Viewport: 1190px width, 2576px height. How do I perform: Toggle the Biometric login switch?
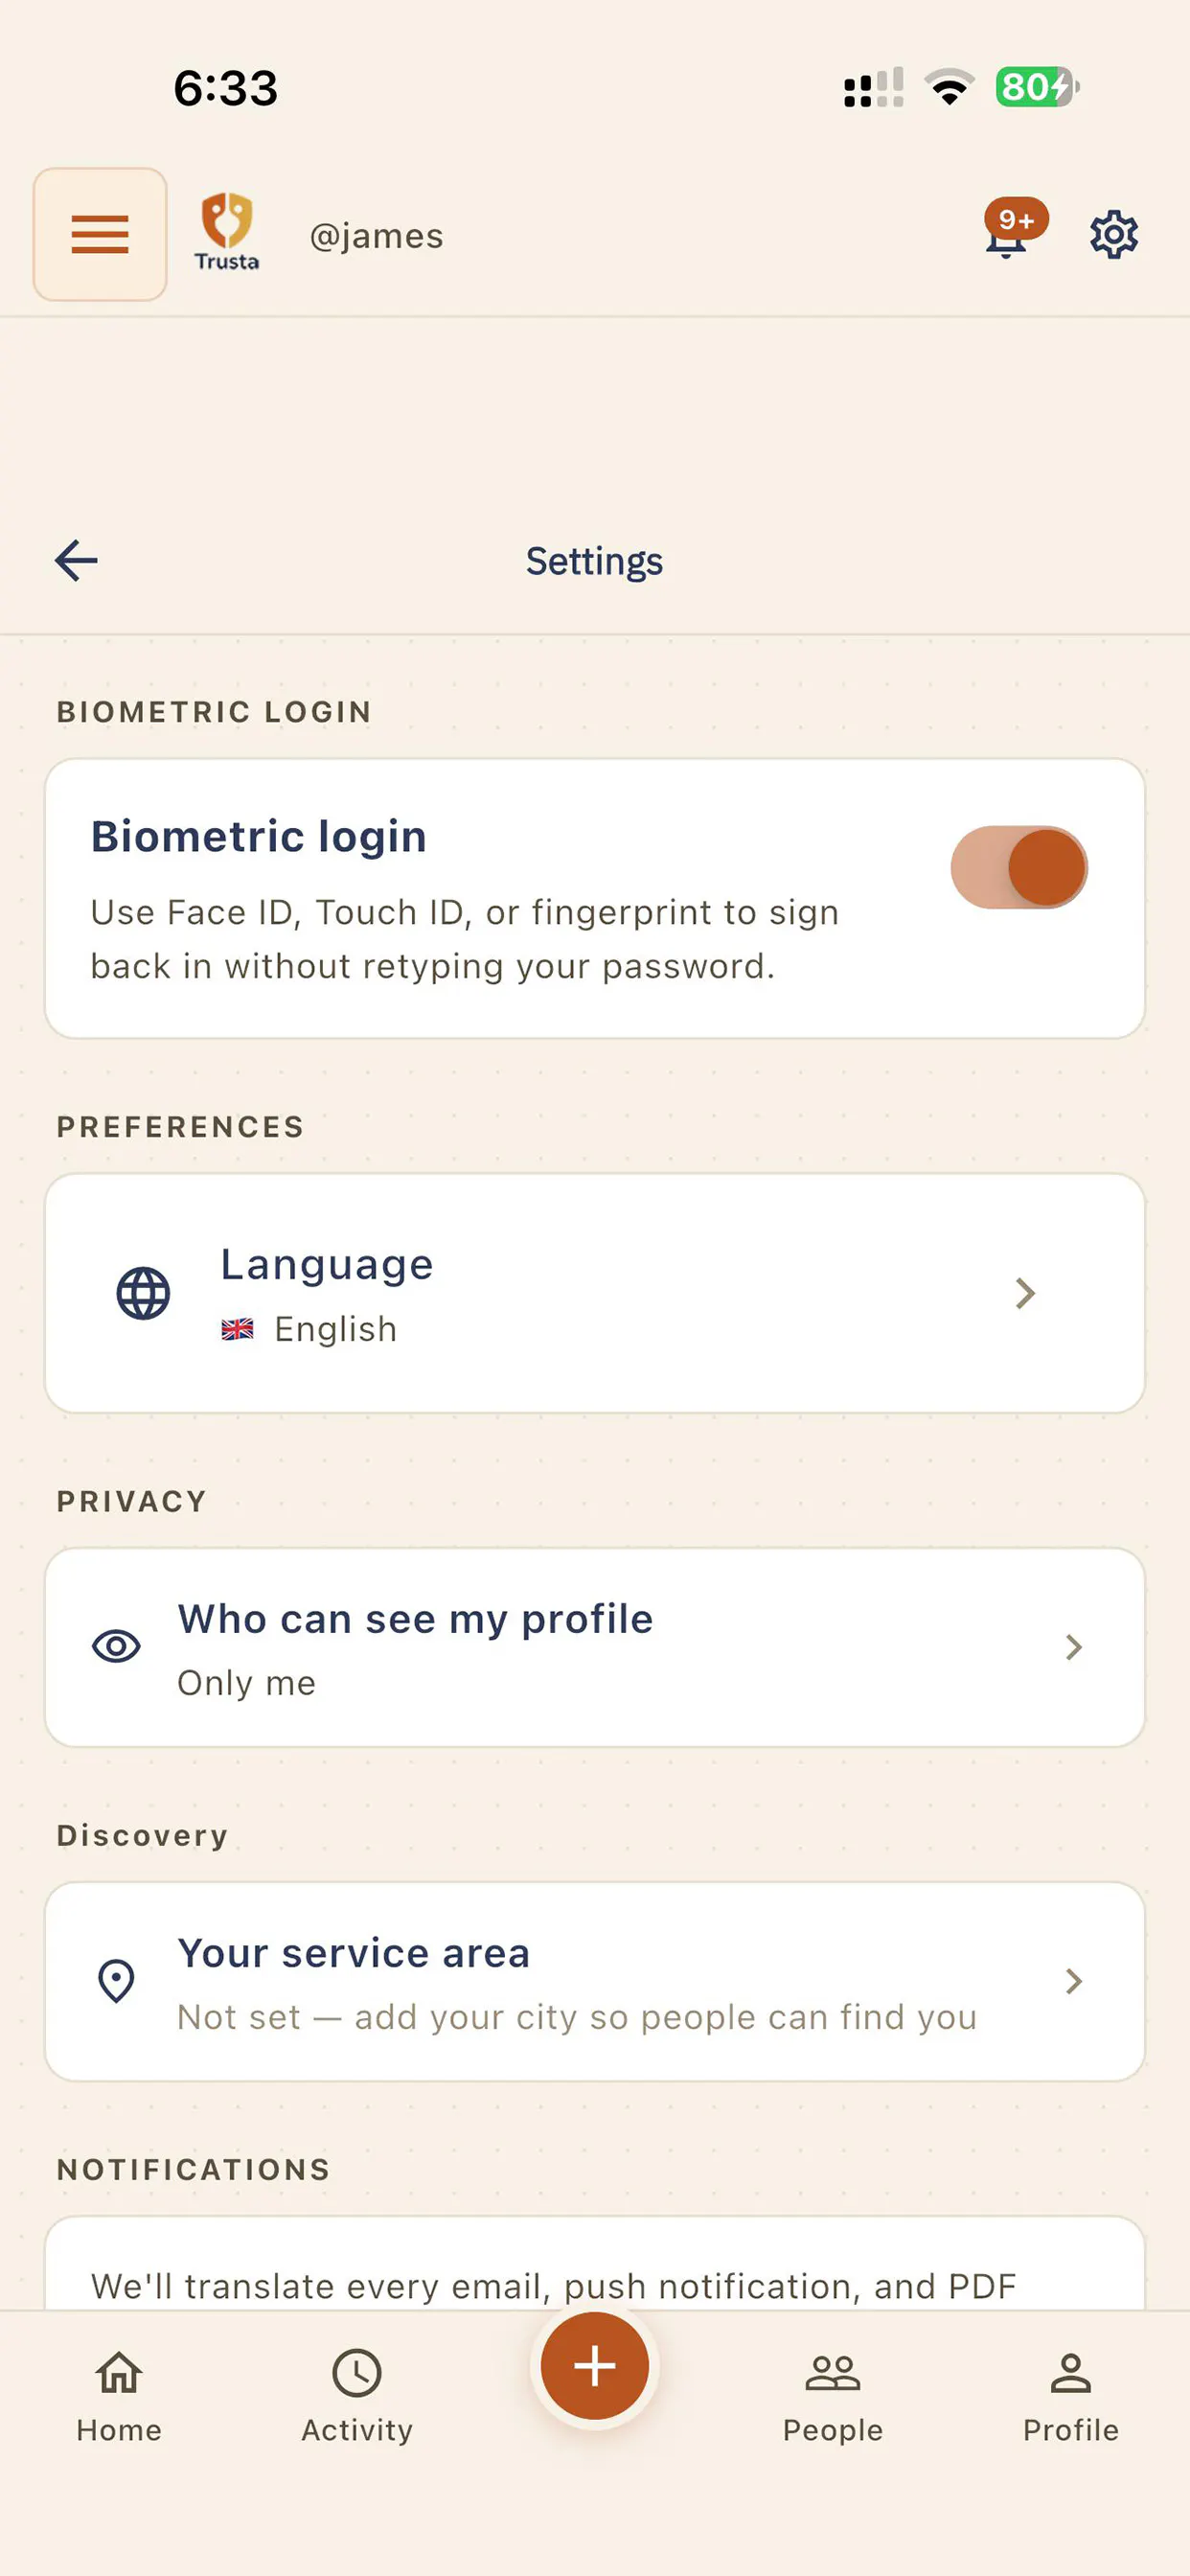tap(1018, 866)
